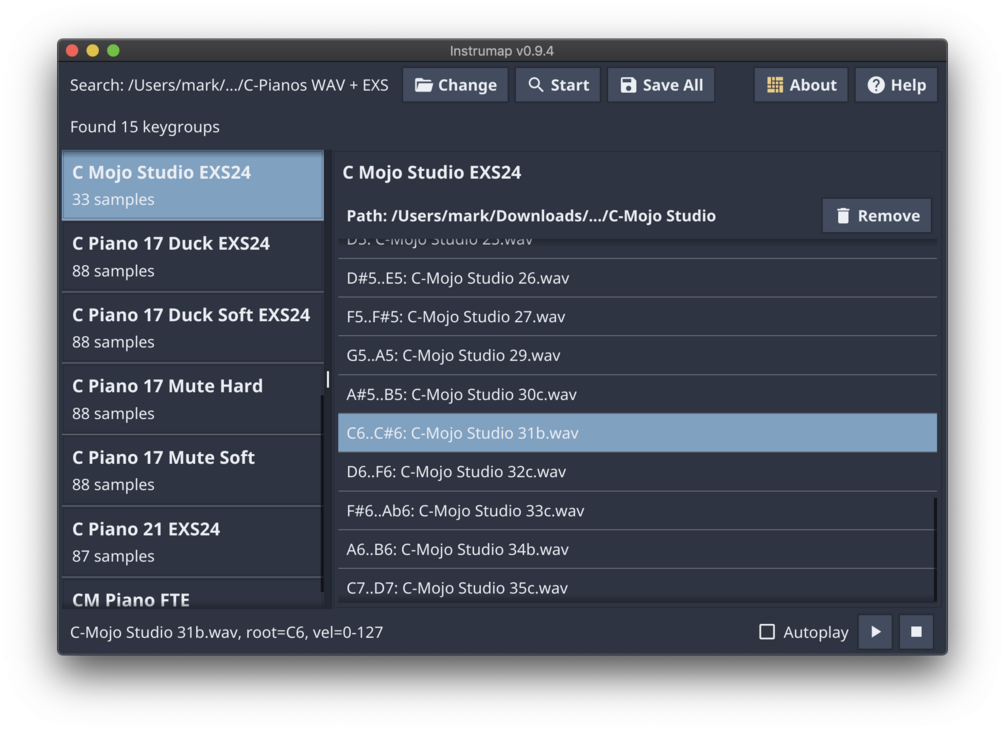Select sample D6..F6 C-Mojo Studio 32c.wav
This screenshot has width=1005, height=731.
pyautogui.click(x=637, y=472)
